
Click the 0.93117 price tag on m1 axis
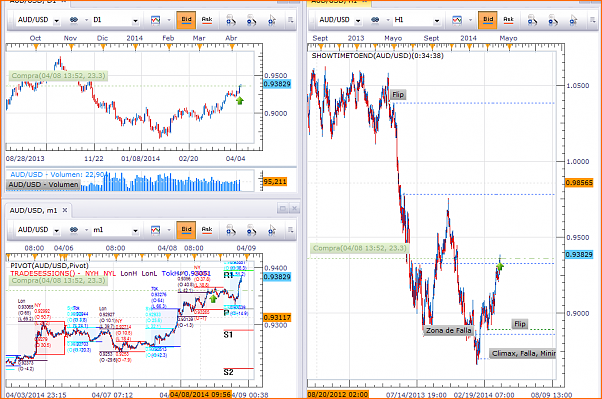tap(277, 318)
